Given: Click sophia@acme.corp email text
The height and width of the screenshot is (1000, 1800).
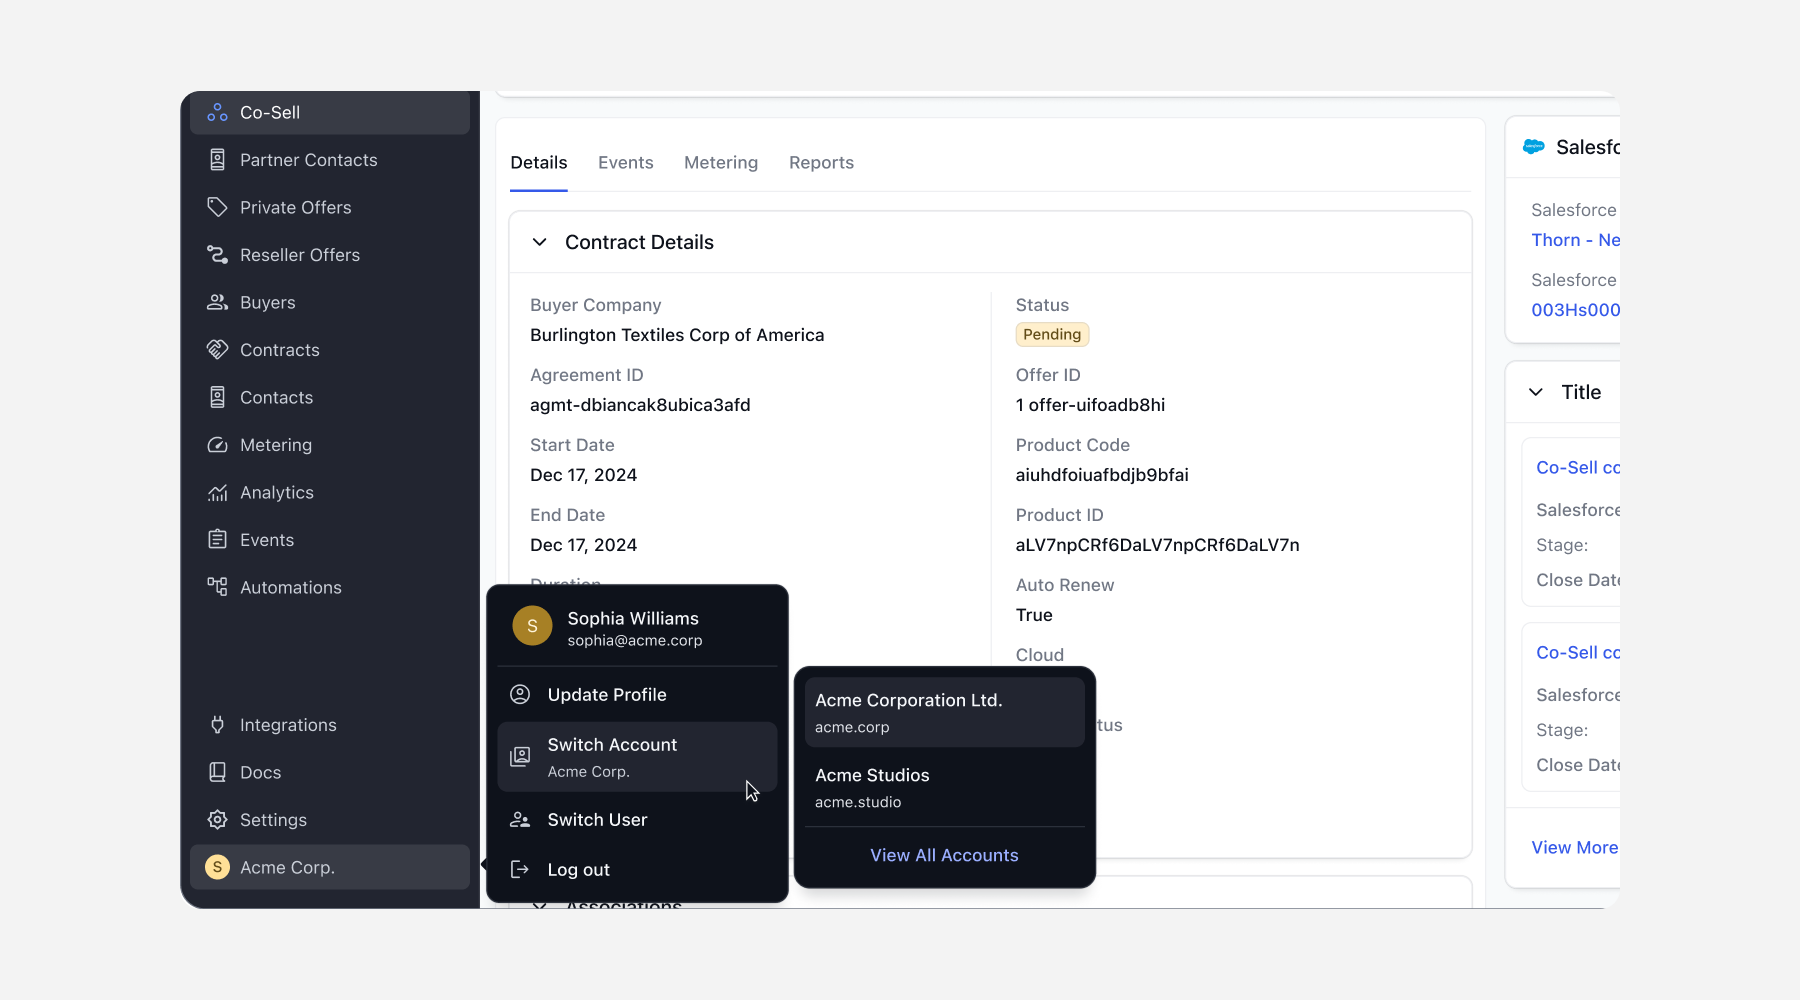Looking at the screenshot, I should pyautogui.click(x=635, y=641).
